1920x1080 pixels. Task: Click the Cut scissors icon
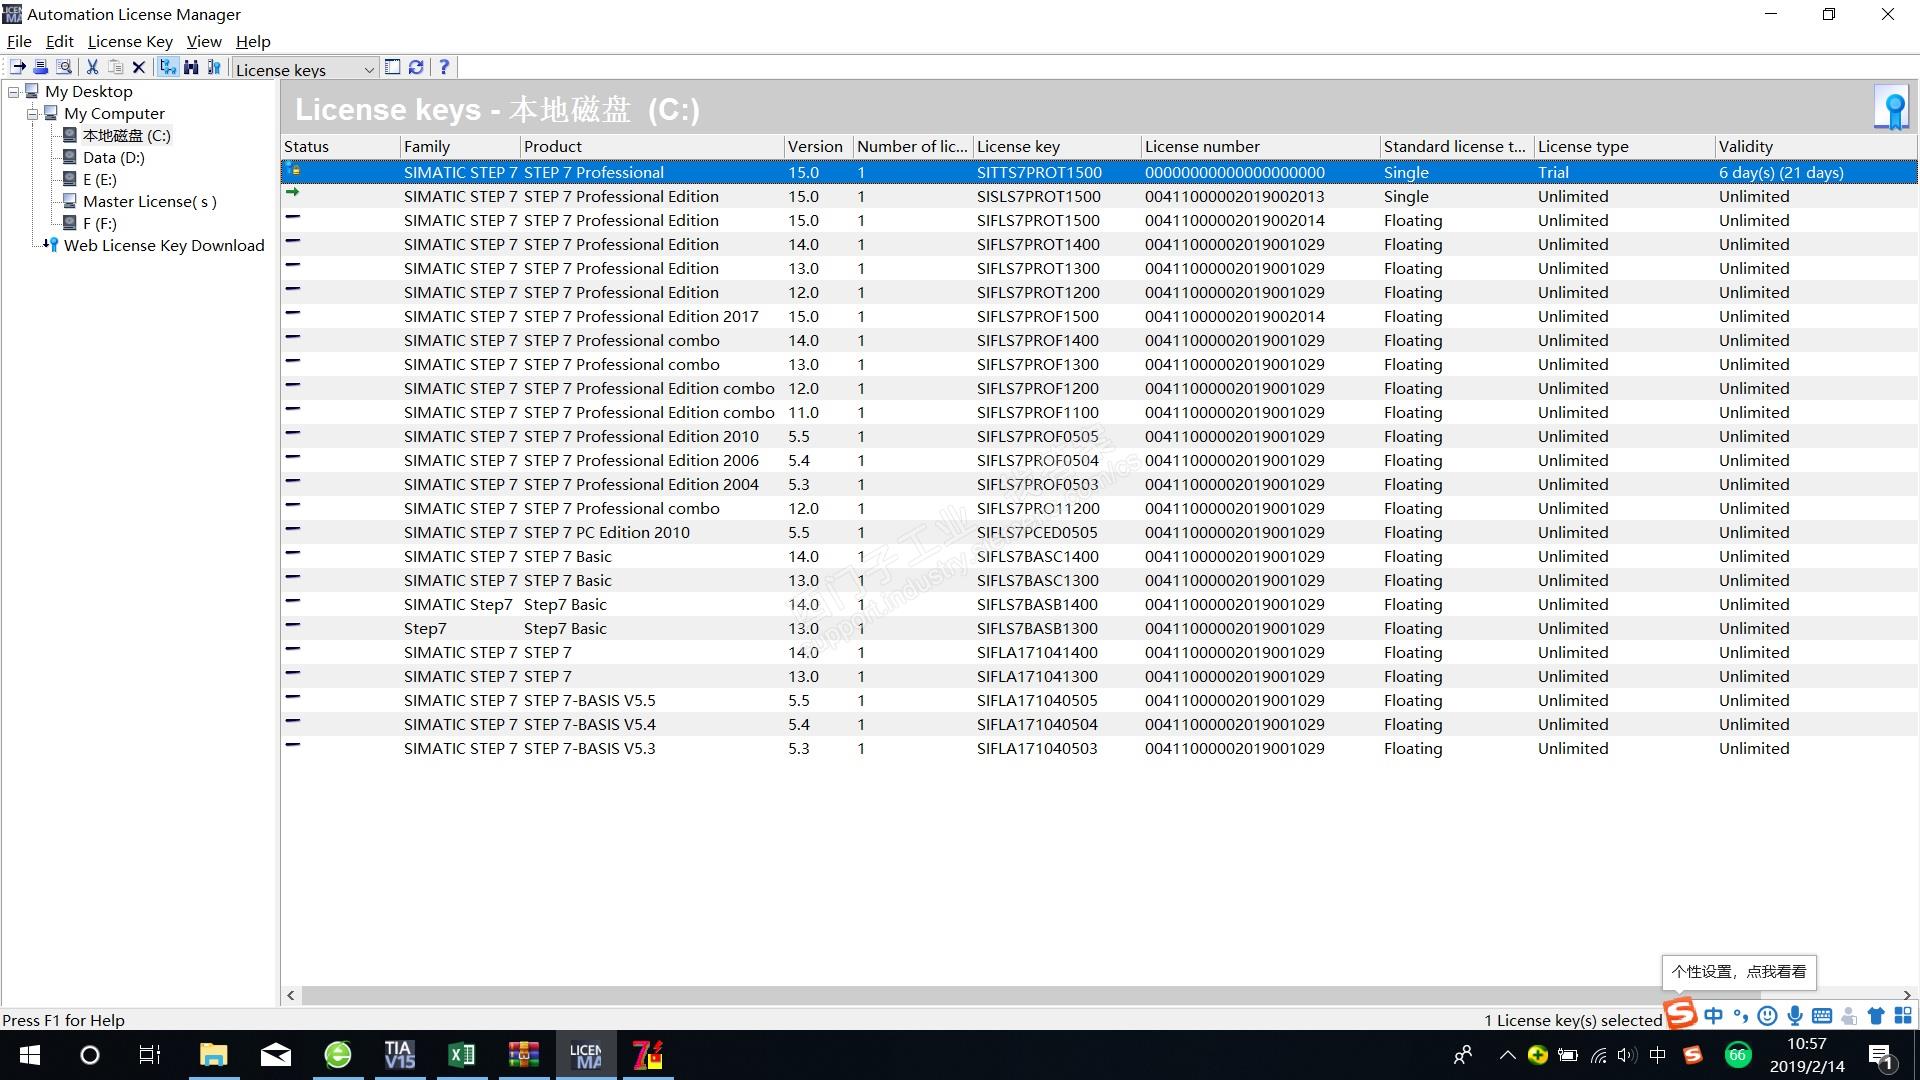[x=92, y=67]
